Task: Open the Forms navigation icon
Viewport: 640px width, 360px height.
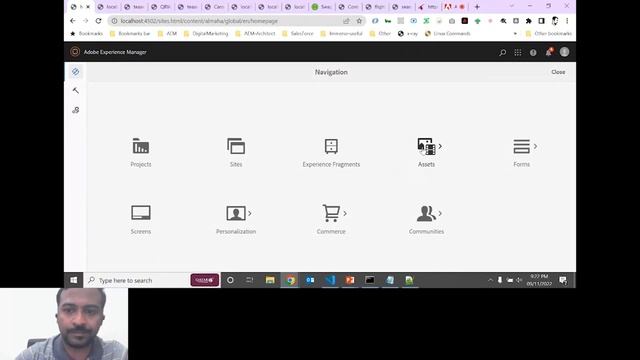Action: (521, 147)
